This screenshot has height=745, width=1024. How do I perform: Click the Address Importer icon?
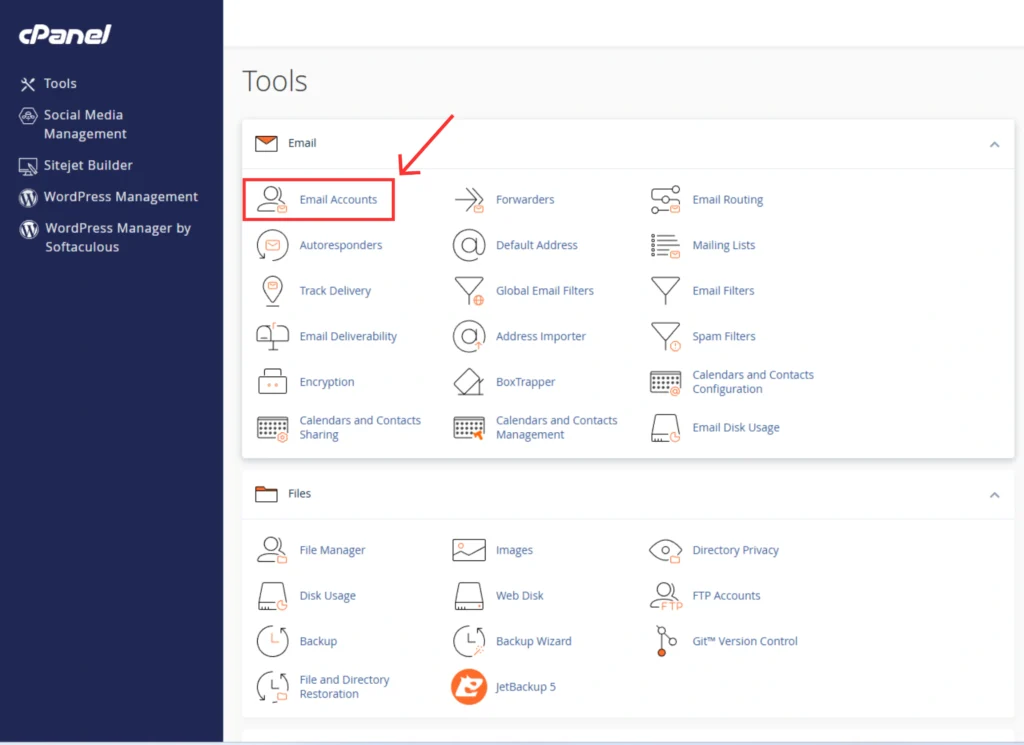click(x=469, y=336)
